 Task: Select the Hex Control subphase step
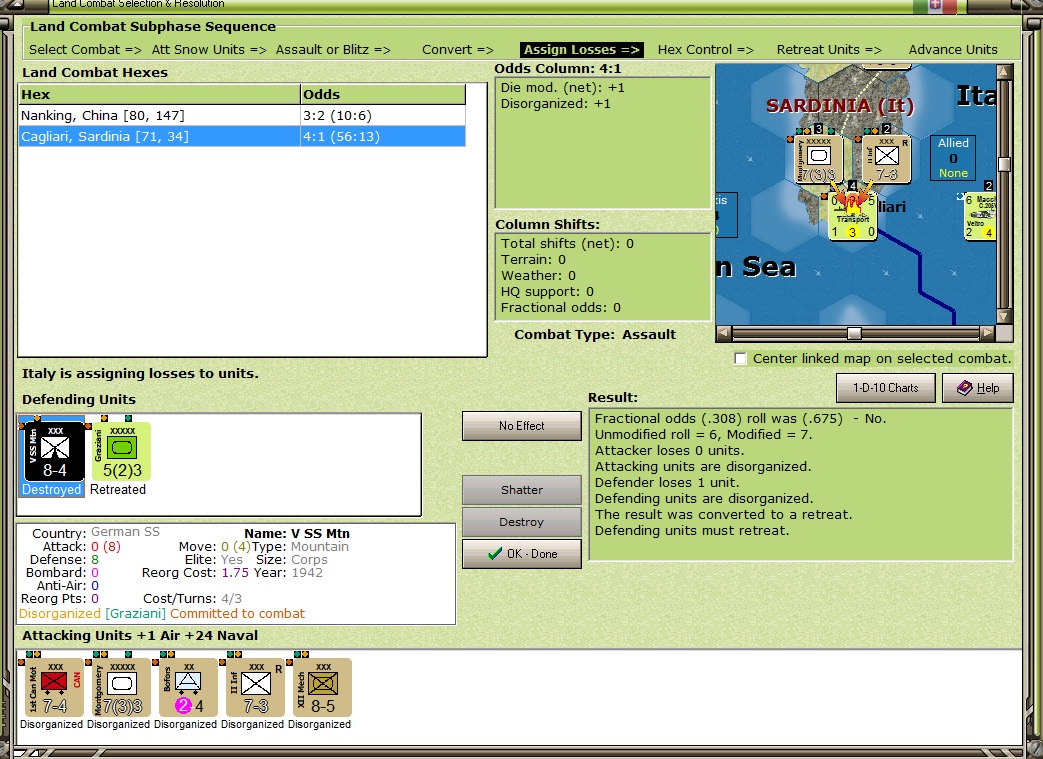705,50
